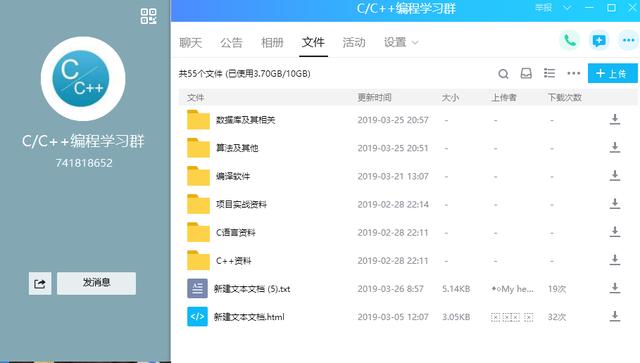640x363 pixels.
Task: Sort by the 文件 column header
Action: click(x=196, y=98)
